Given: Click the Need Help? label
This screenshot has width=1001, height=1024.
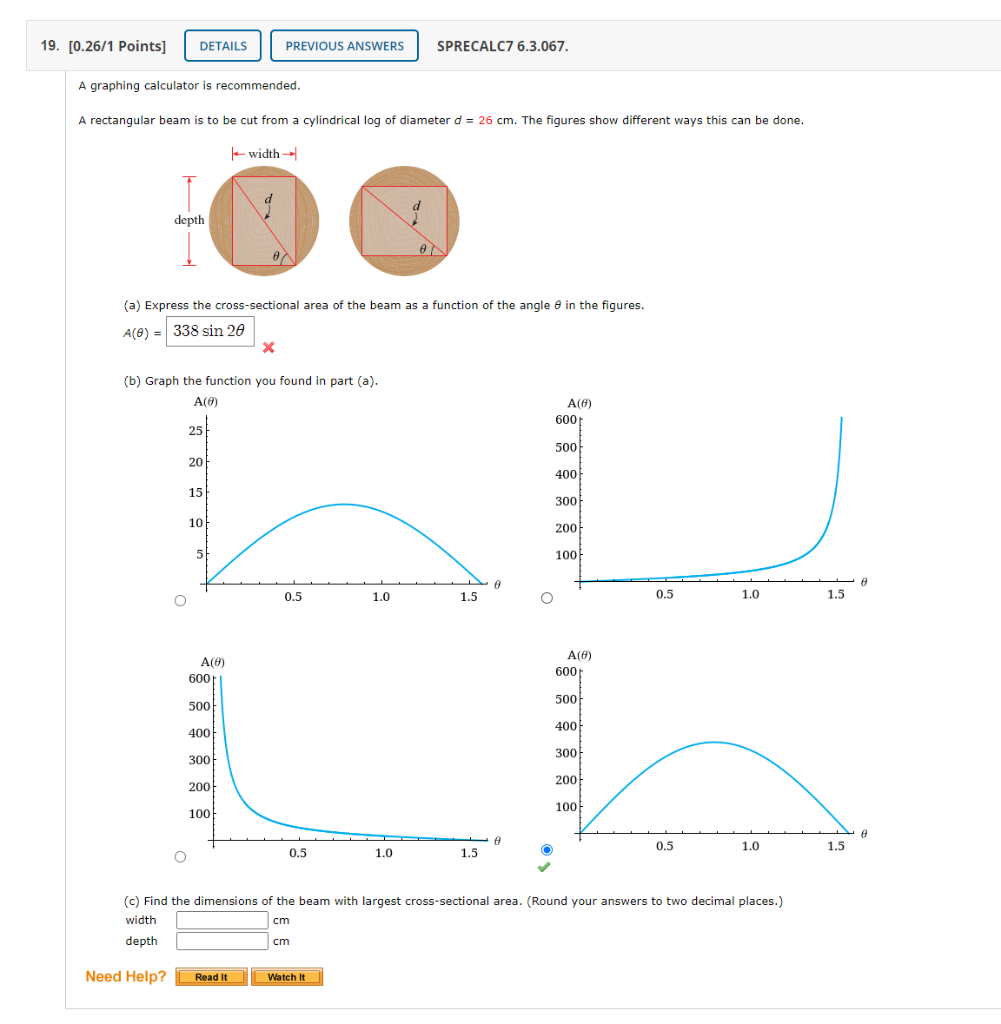Looking at the screenshot, I should coord(126,976).
